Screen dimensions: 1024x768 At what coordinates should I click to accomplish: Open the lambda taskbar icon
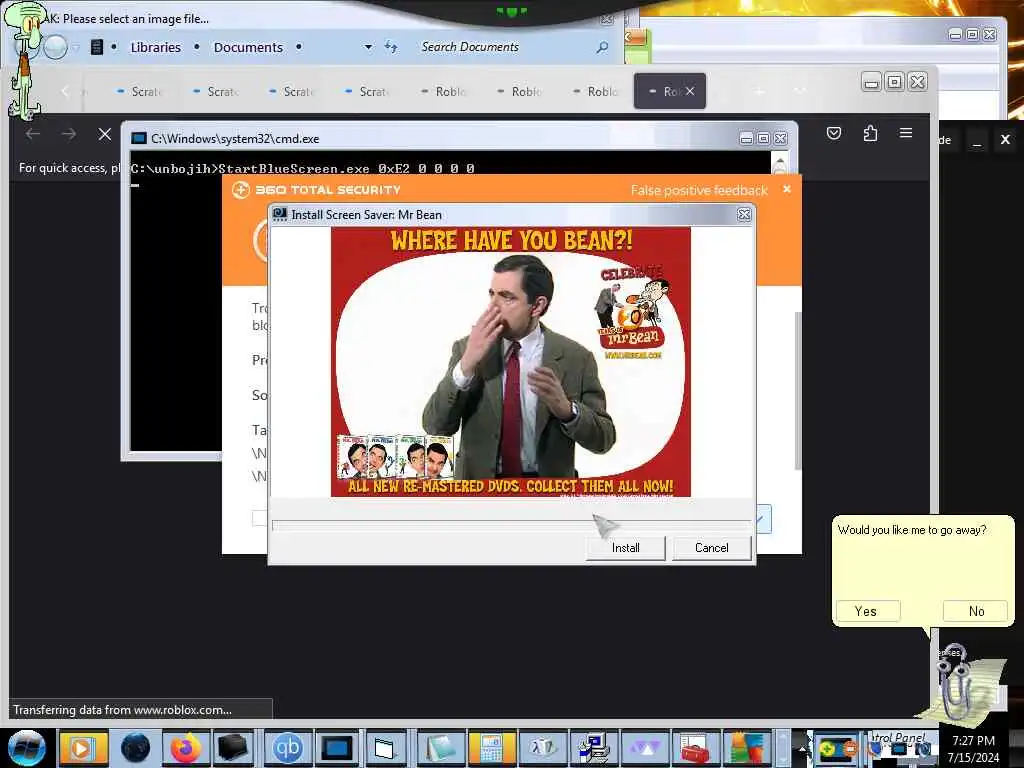(542, 748)
